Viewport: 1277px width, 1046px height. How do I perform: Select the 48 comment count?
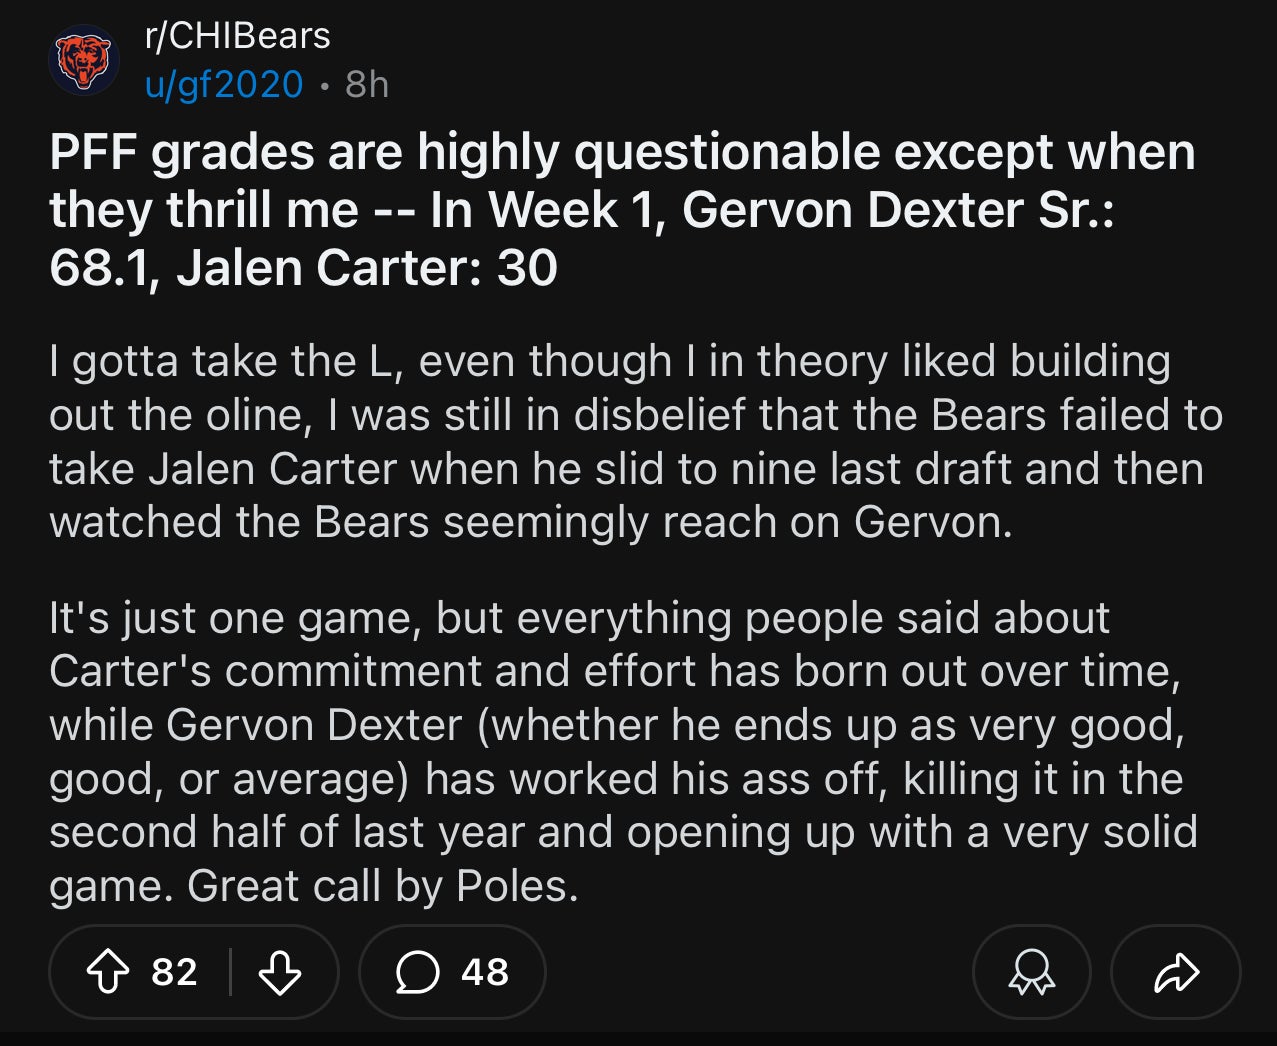click(x=482, y=971)
